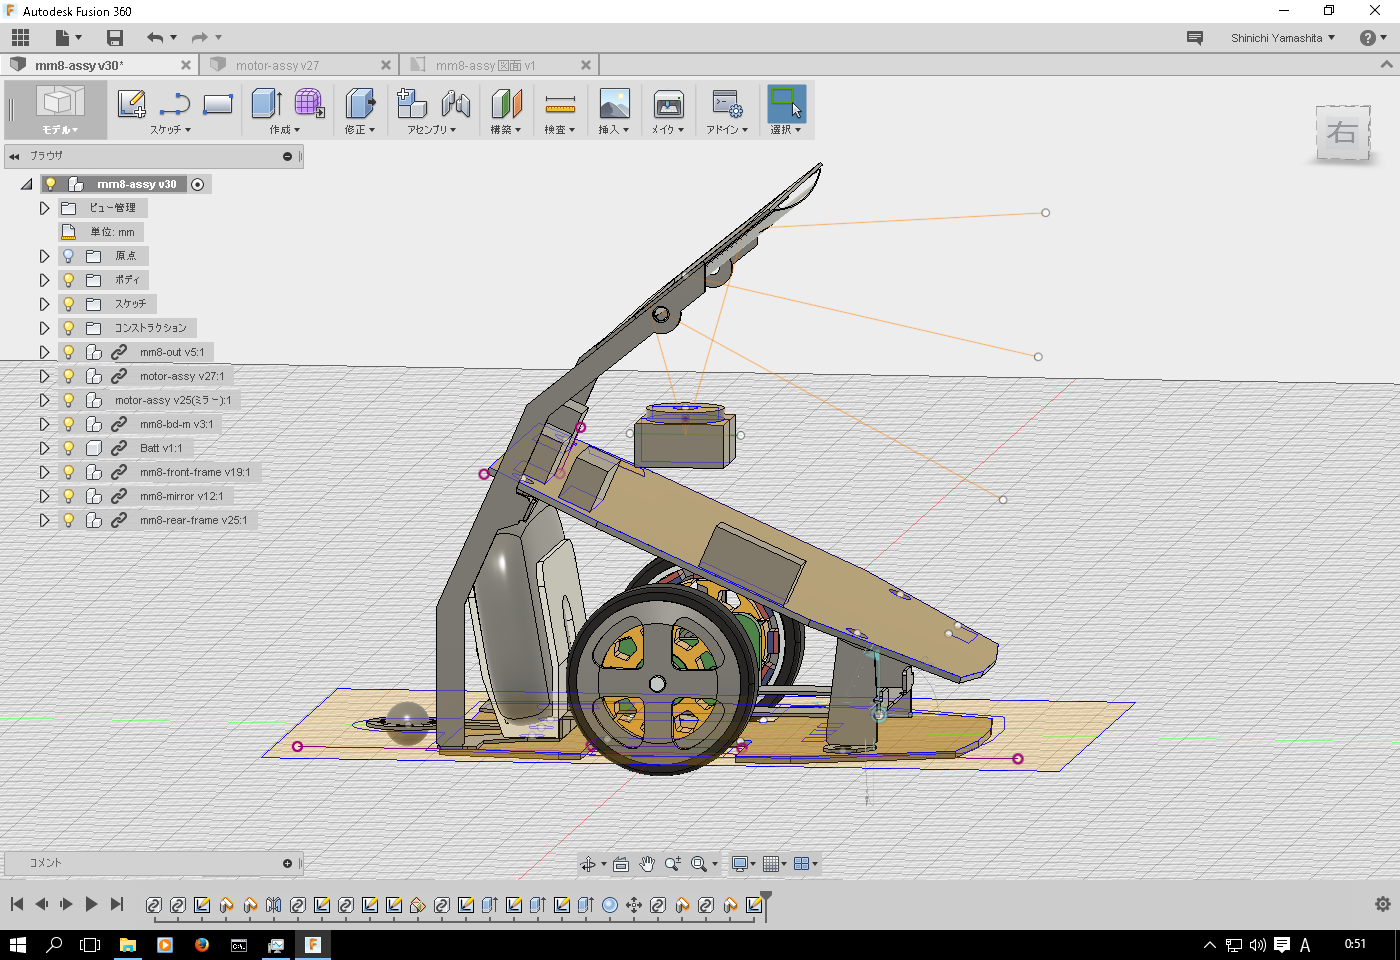Select the Measure inspect tool
The width and height of the screenshot is (1400, 960).
(560, 103)
